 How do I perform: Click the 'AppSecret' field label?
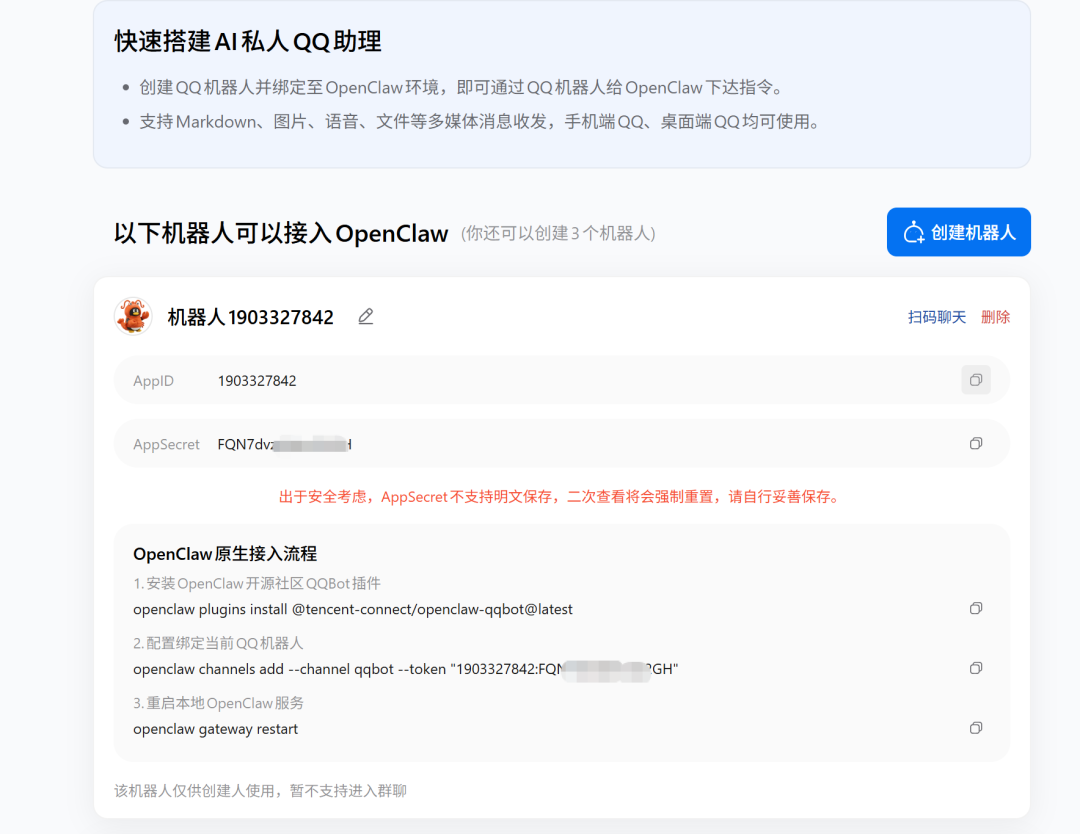166,444
